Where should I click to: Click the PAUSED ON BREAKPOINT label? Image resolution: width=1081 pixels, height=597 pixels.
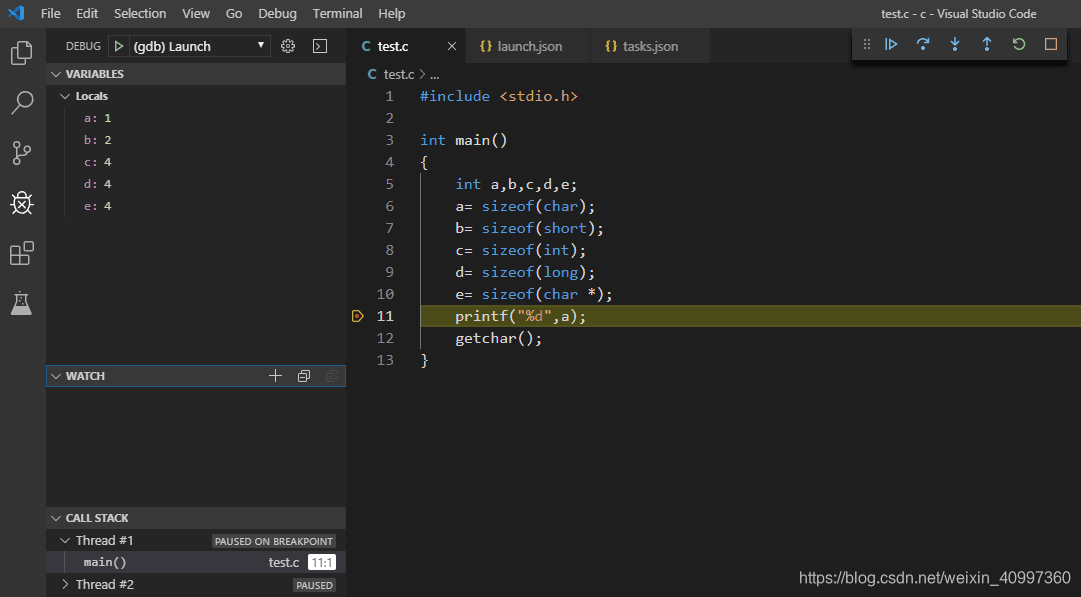tap(274, 541)
